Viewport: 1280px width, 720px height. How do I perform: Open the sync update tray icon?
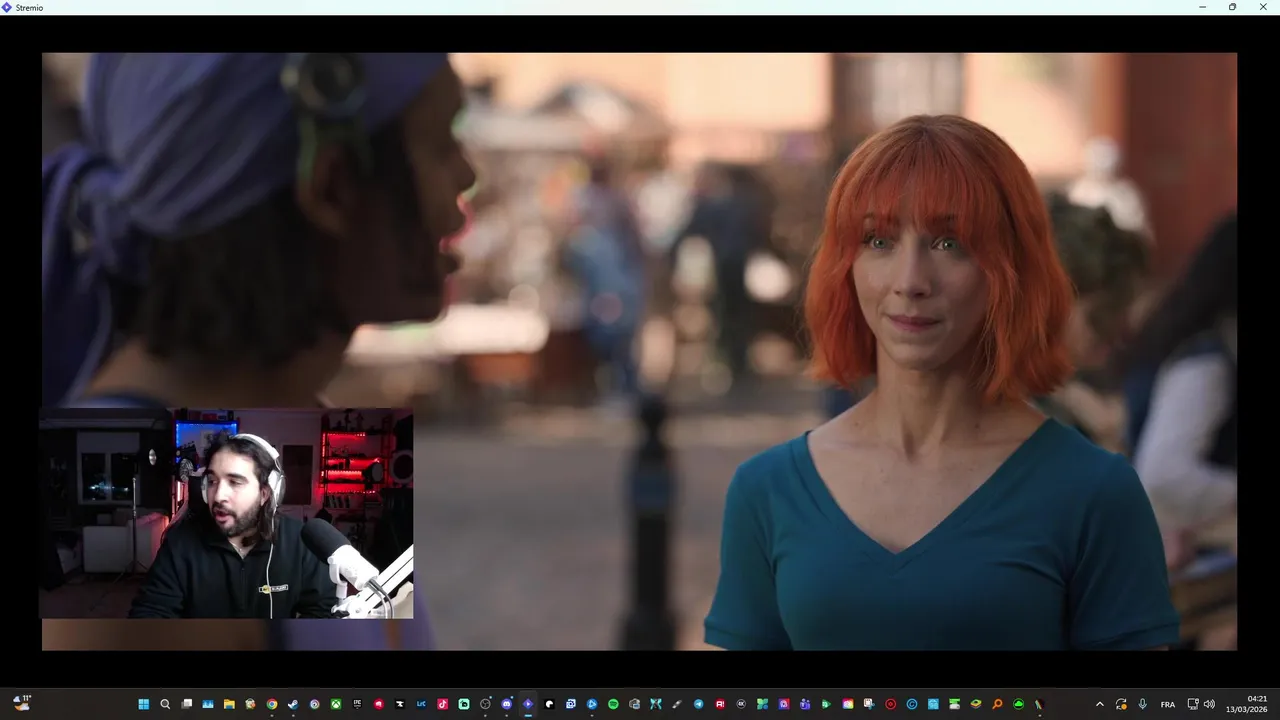[x=1121, y=704]
